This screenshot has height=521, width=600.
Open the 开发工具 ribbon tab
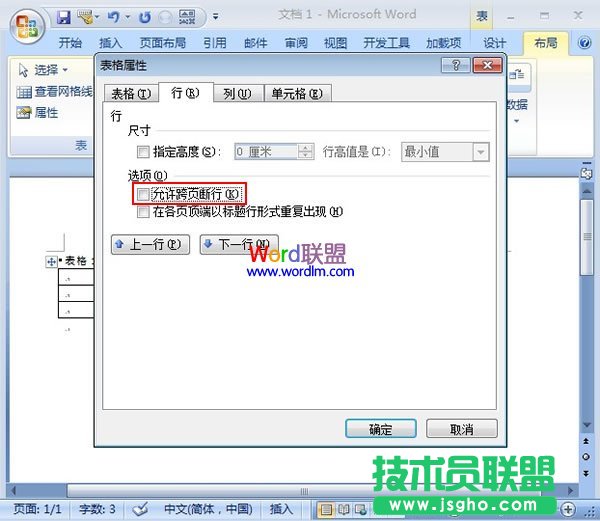click(386, 42)
